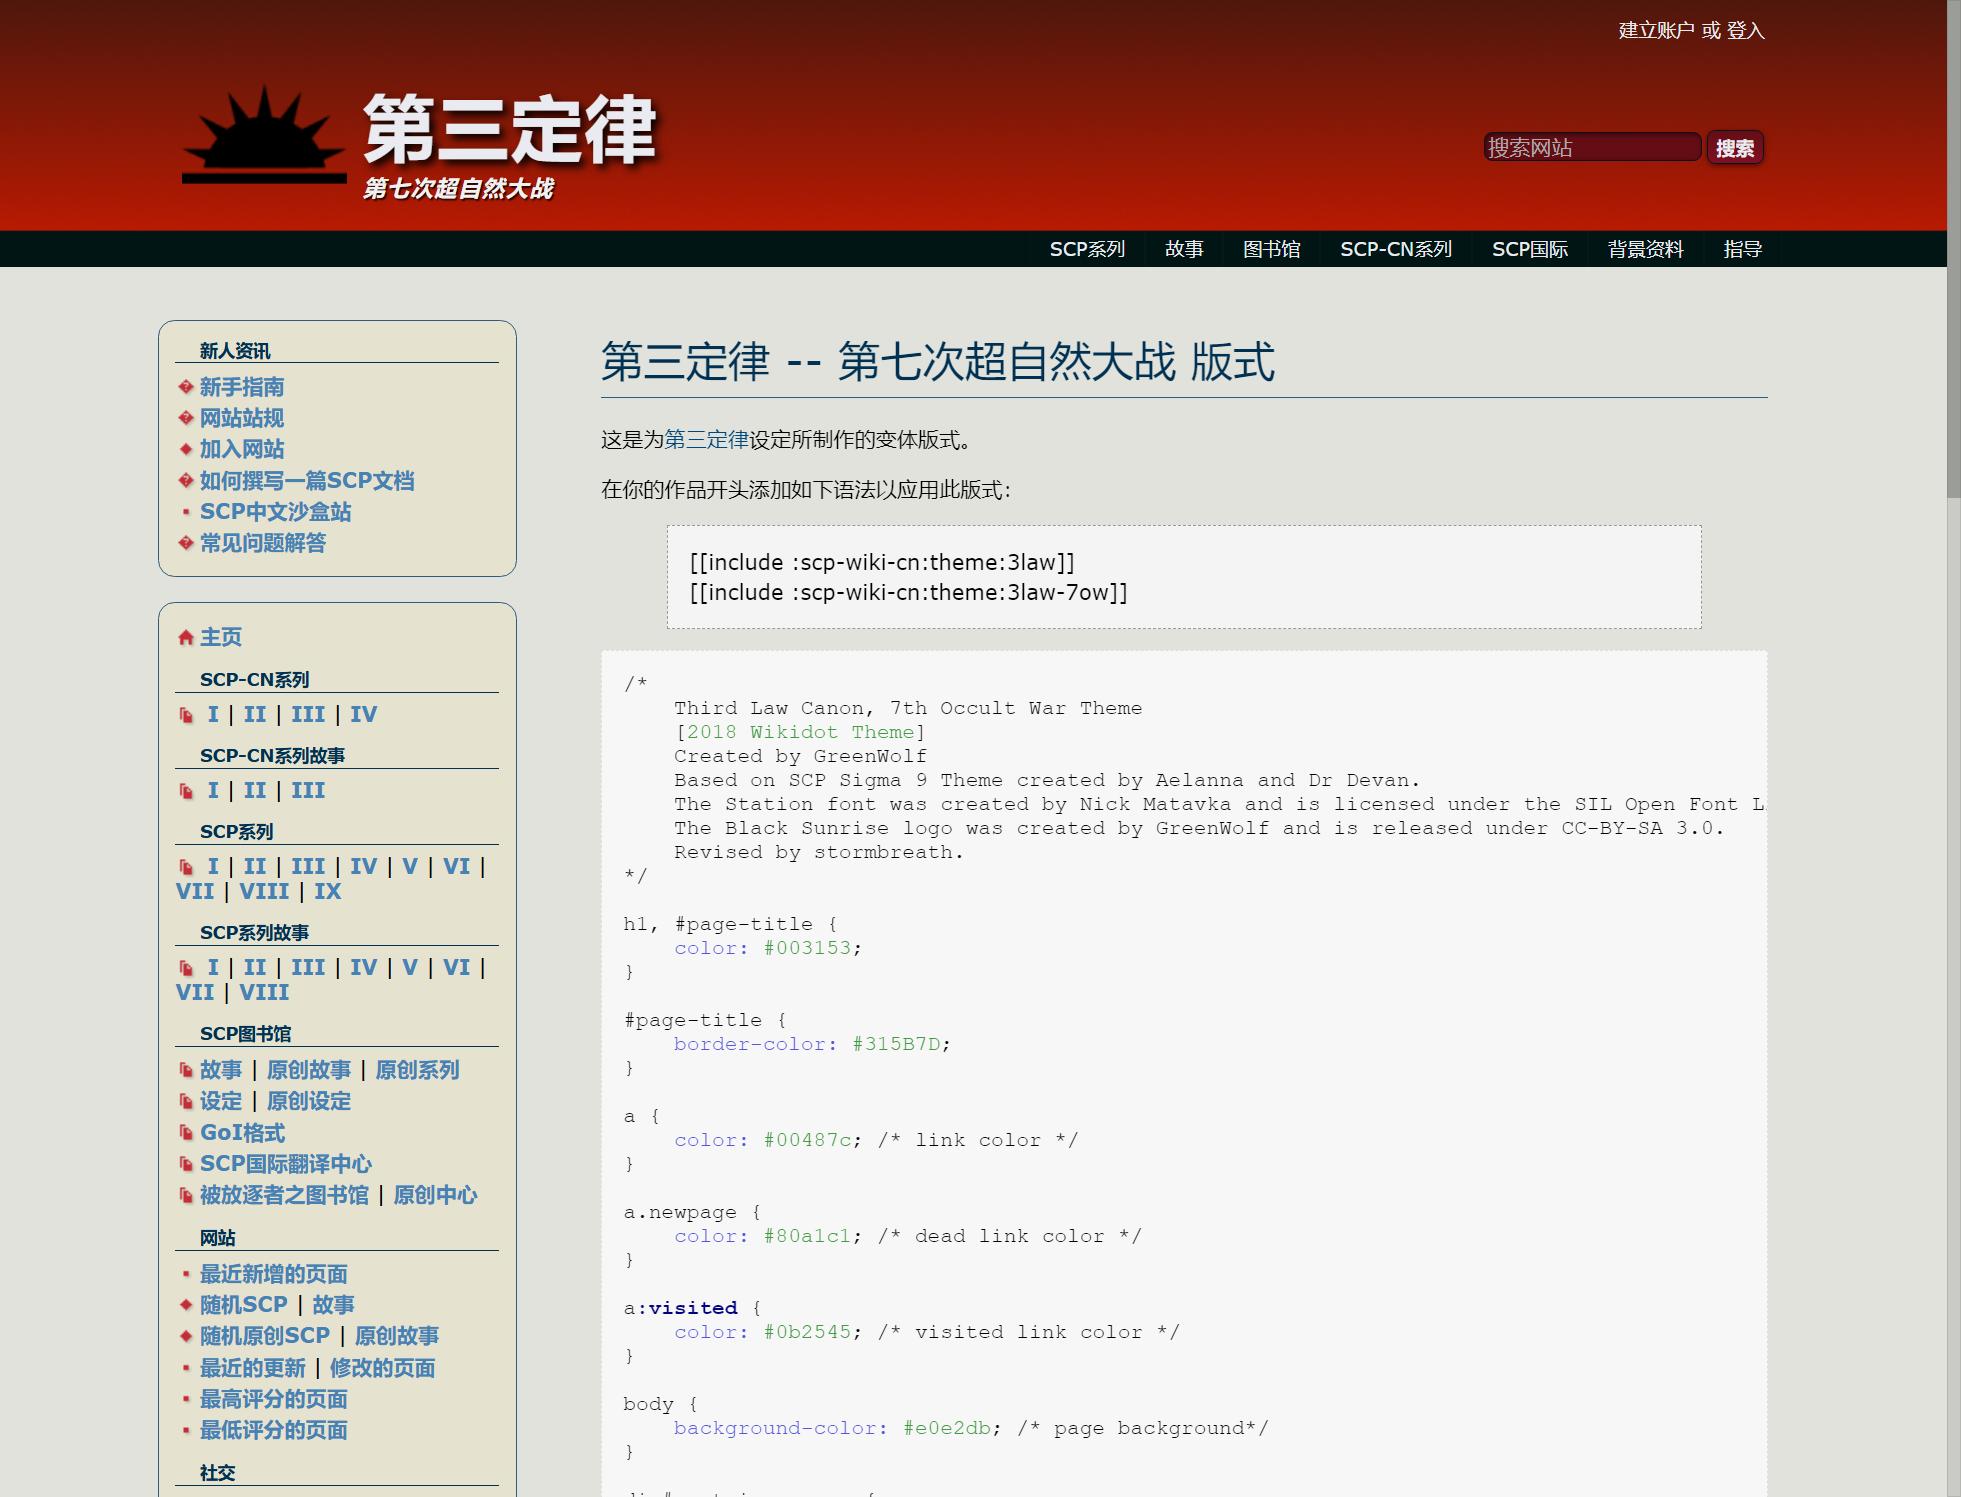Expand the 背景资料 navigation menu
The image size is (1961, 1497).
pyautogui.click(x=1645, y=249)
